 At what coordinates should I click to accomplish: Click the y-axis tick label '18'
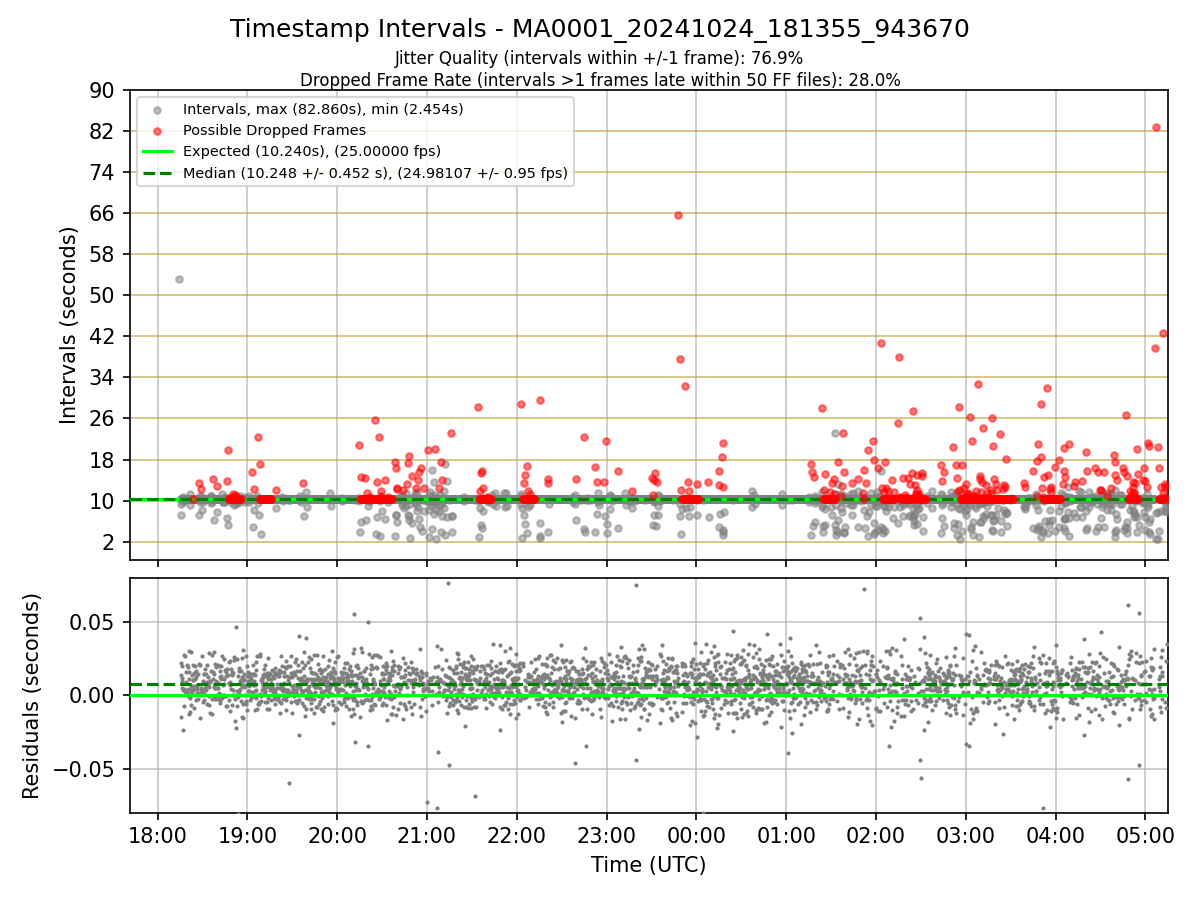click(104, 460)
